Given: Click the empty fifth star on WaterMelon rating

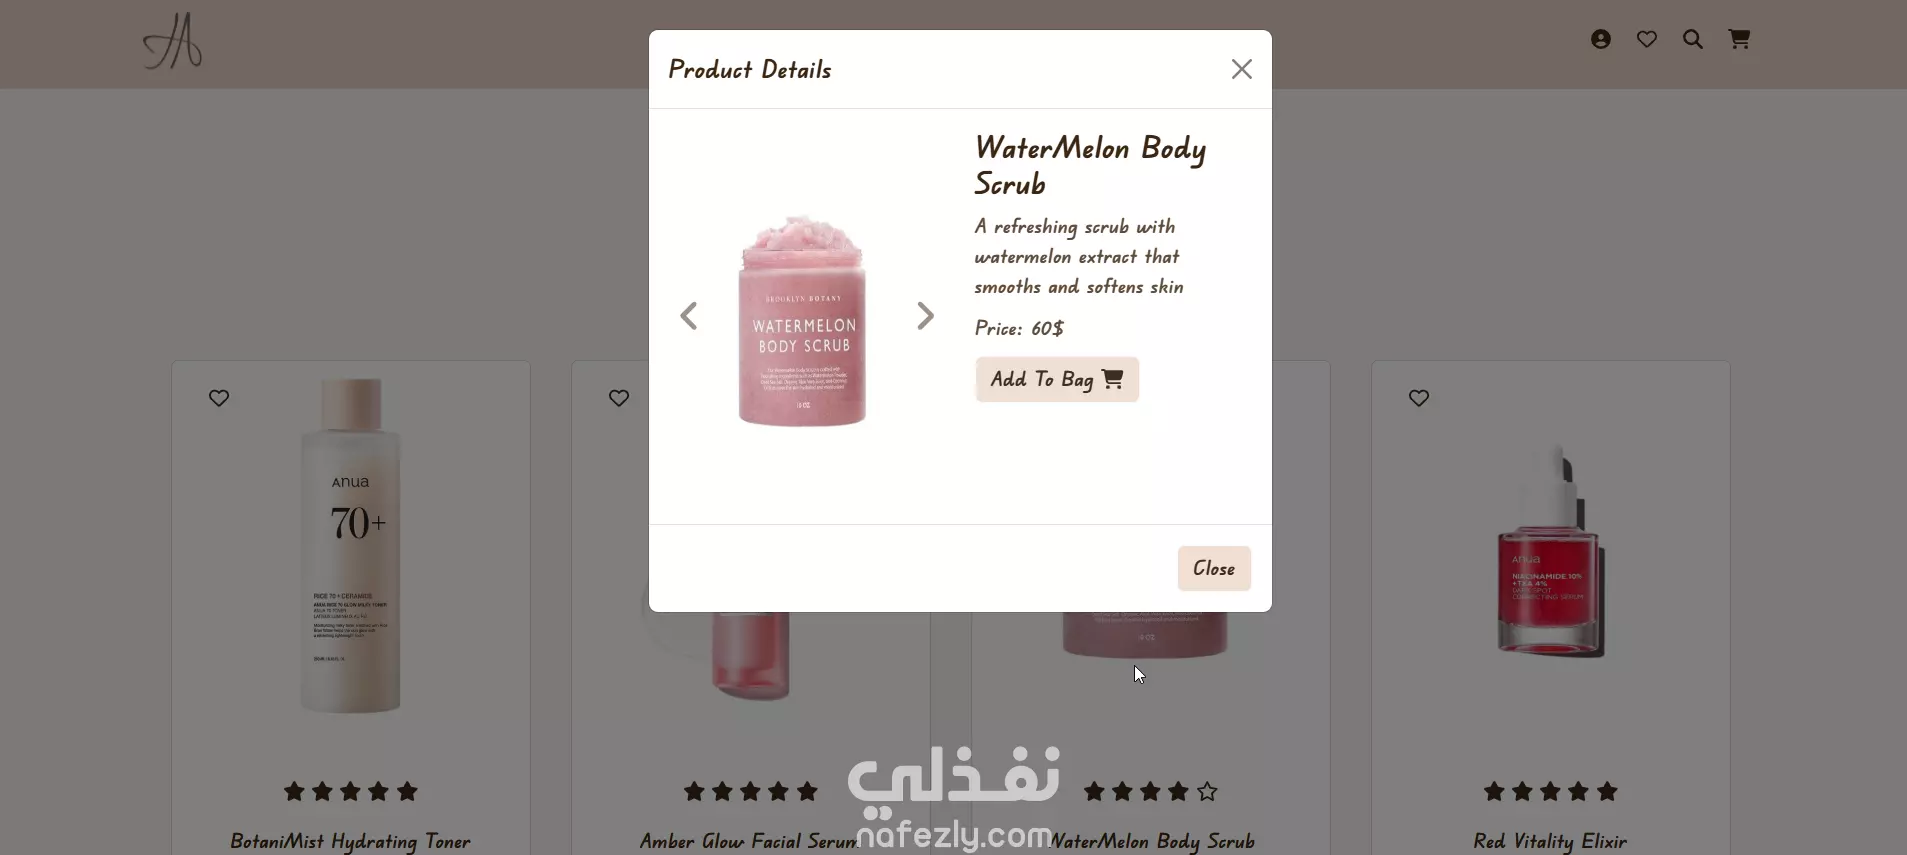Looking at the screenshot, I should (x=1207, y=792).
